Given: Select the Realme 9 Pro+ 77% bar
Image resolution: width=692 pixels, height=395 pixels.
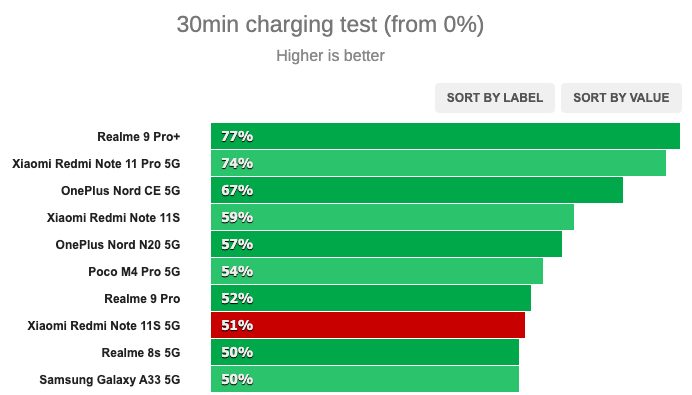Looking at the screenshot, I should 445,136.
